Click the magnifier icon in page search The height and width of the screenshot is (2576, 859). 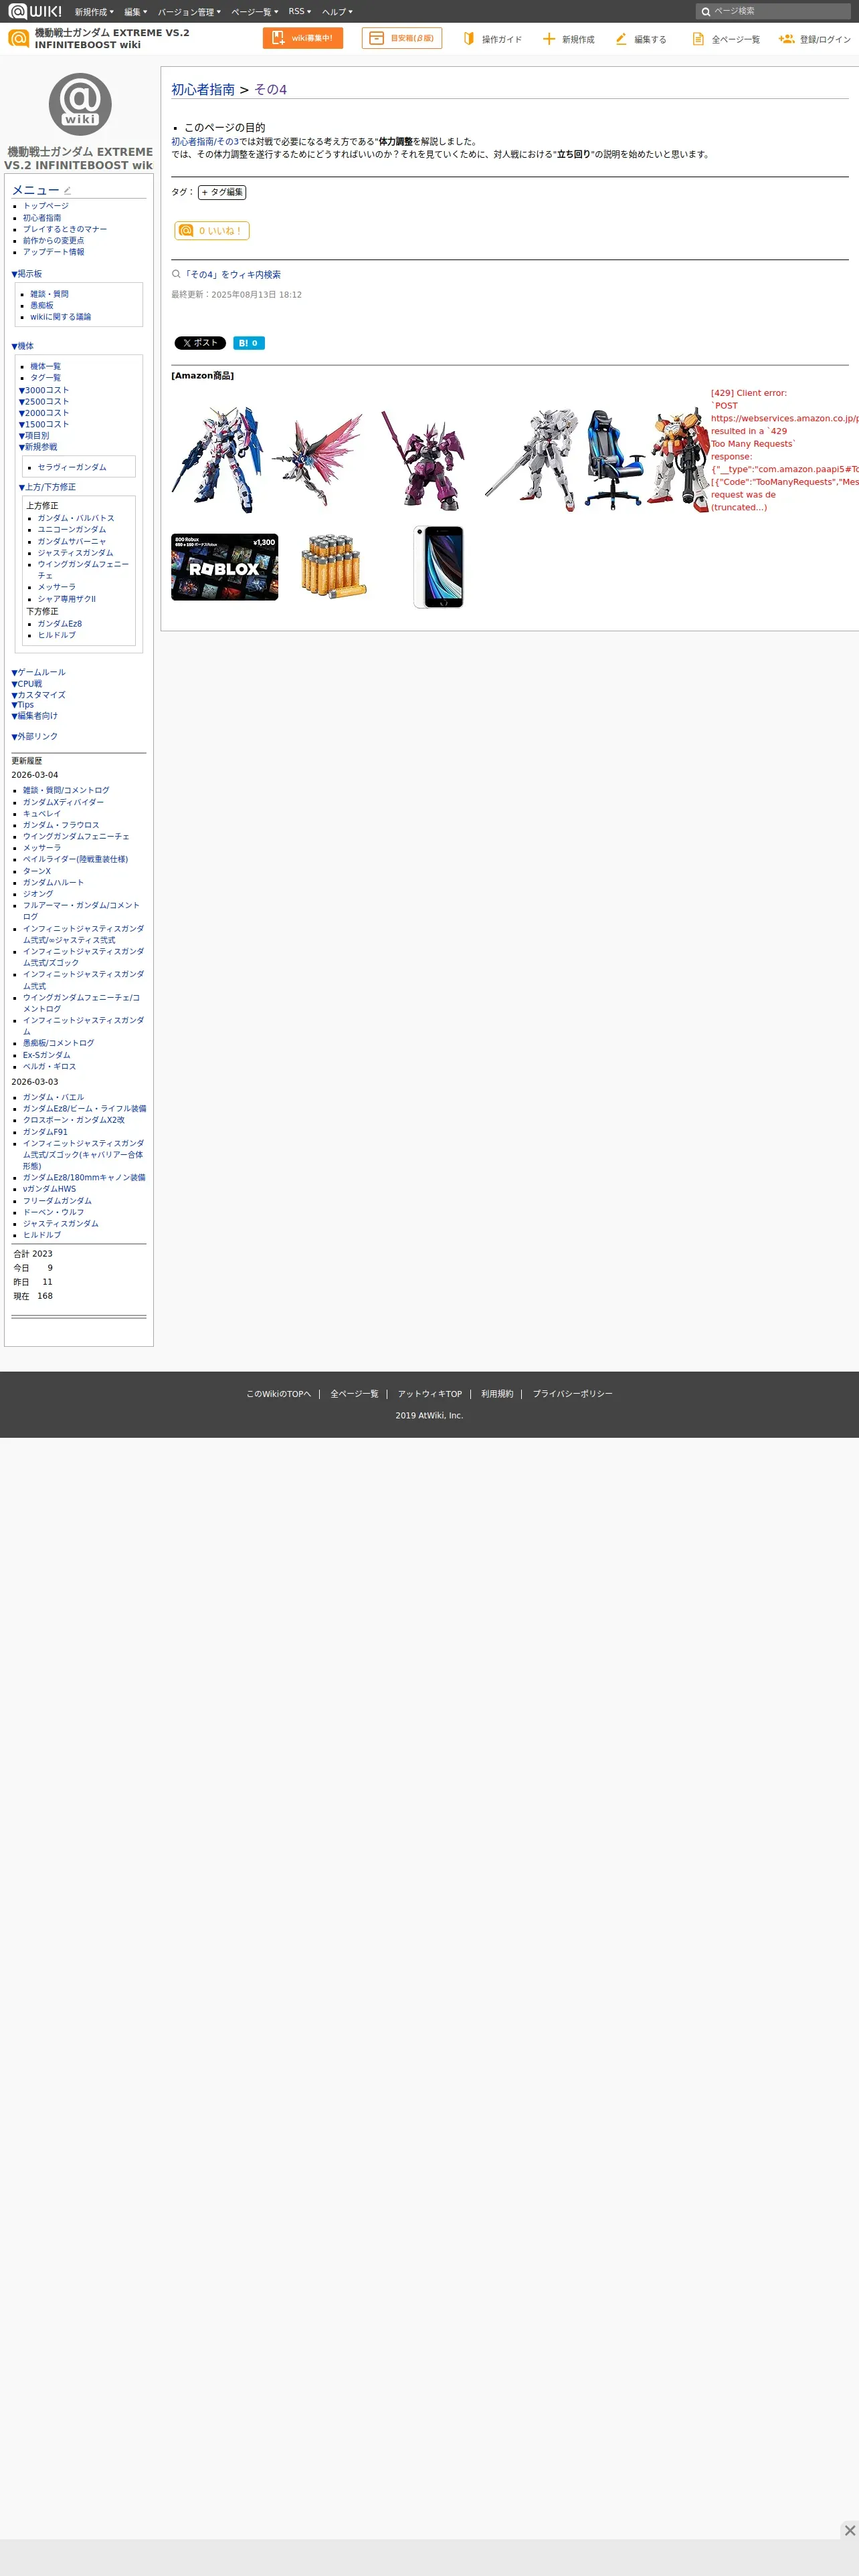pyautogui.click(x=706, y=12)
